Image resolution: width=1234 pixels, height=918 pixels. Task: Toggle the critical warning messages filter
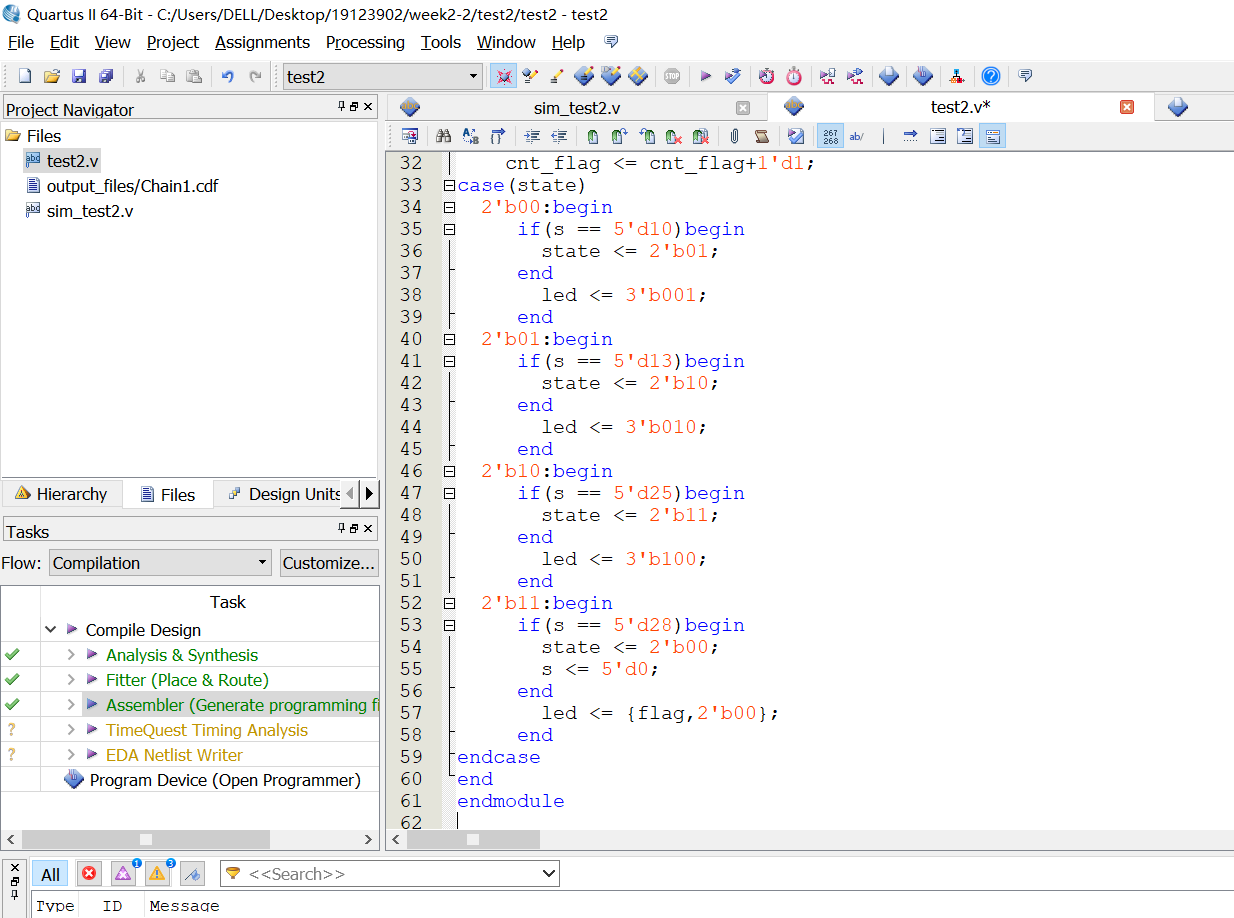click(123, 874)
